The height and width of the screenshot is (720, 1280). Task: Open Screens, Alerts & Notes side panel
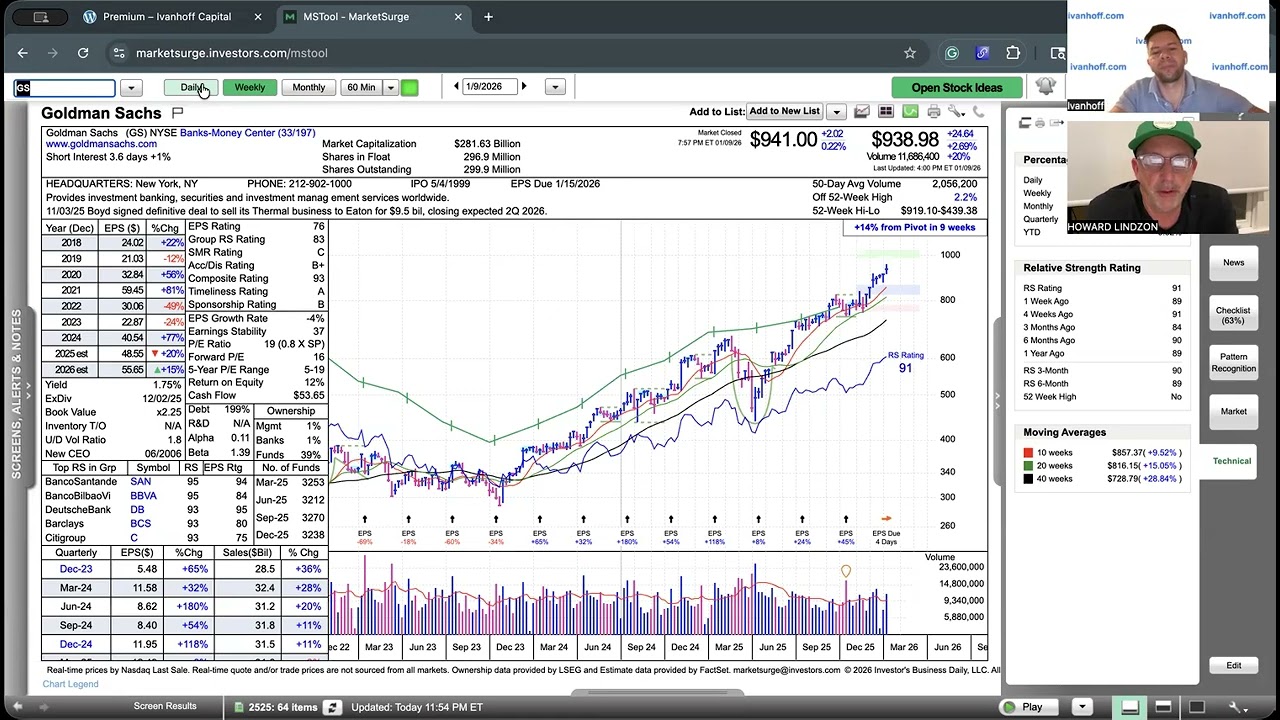(x=16, y=394)
